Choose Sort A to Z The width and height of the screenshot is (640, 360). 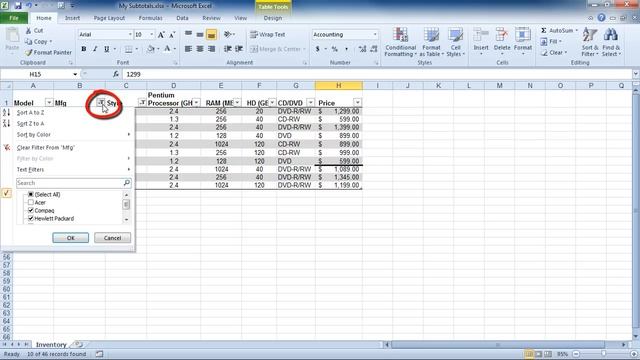31,113
